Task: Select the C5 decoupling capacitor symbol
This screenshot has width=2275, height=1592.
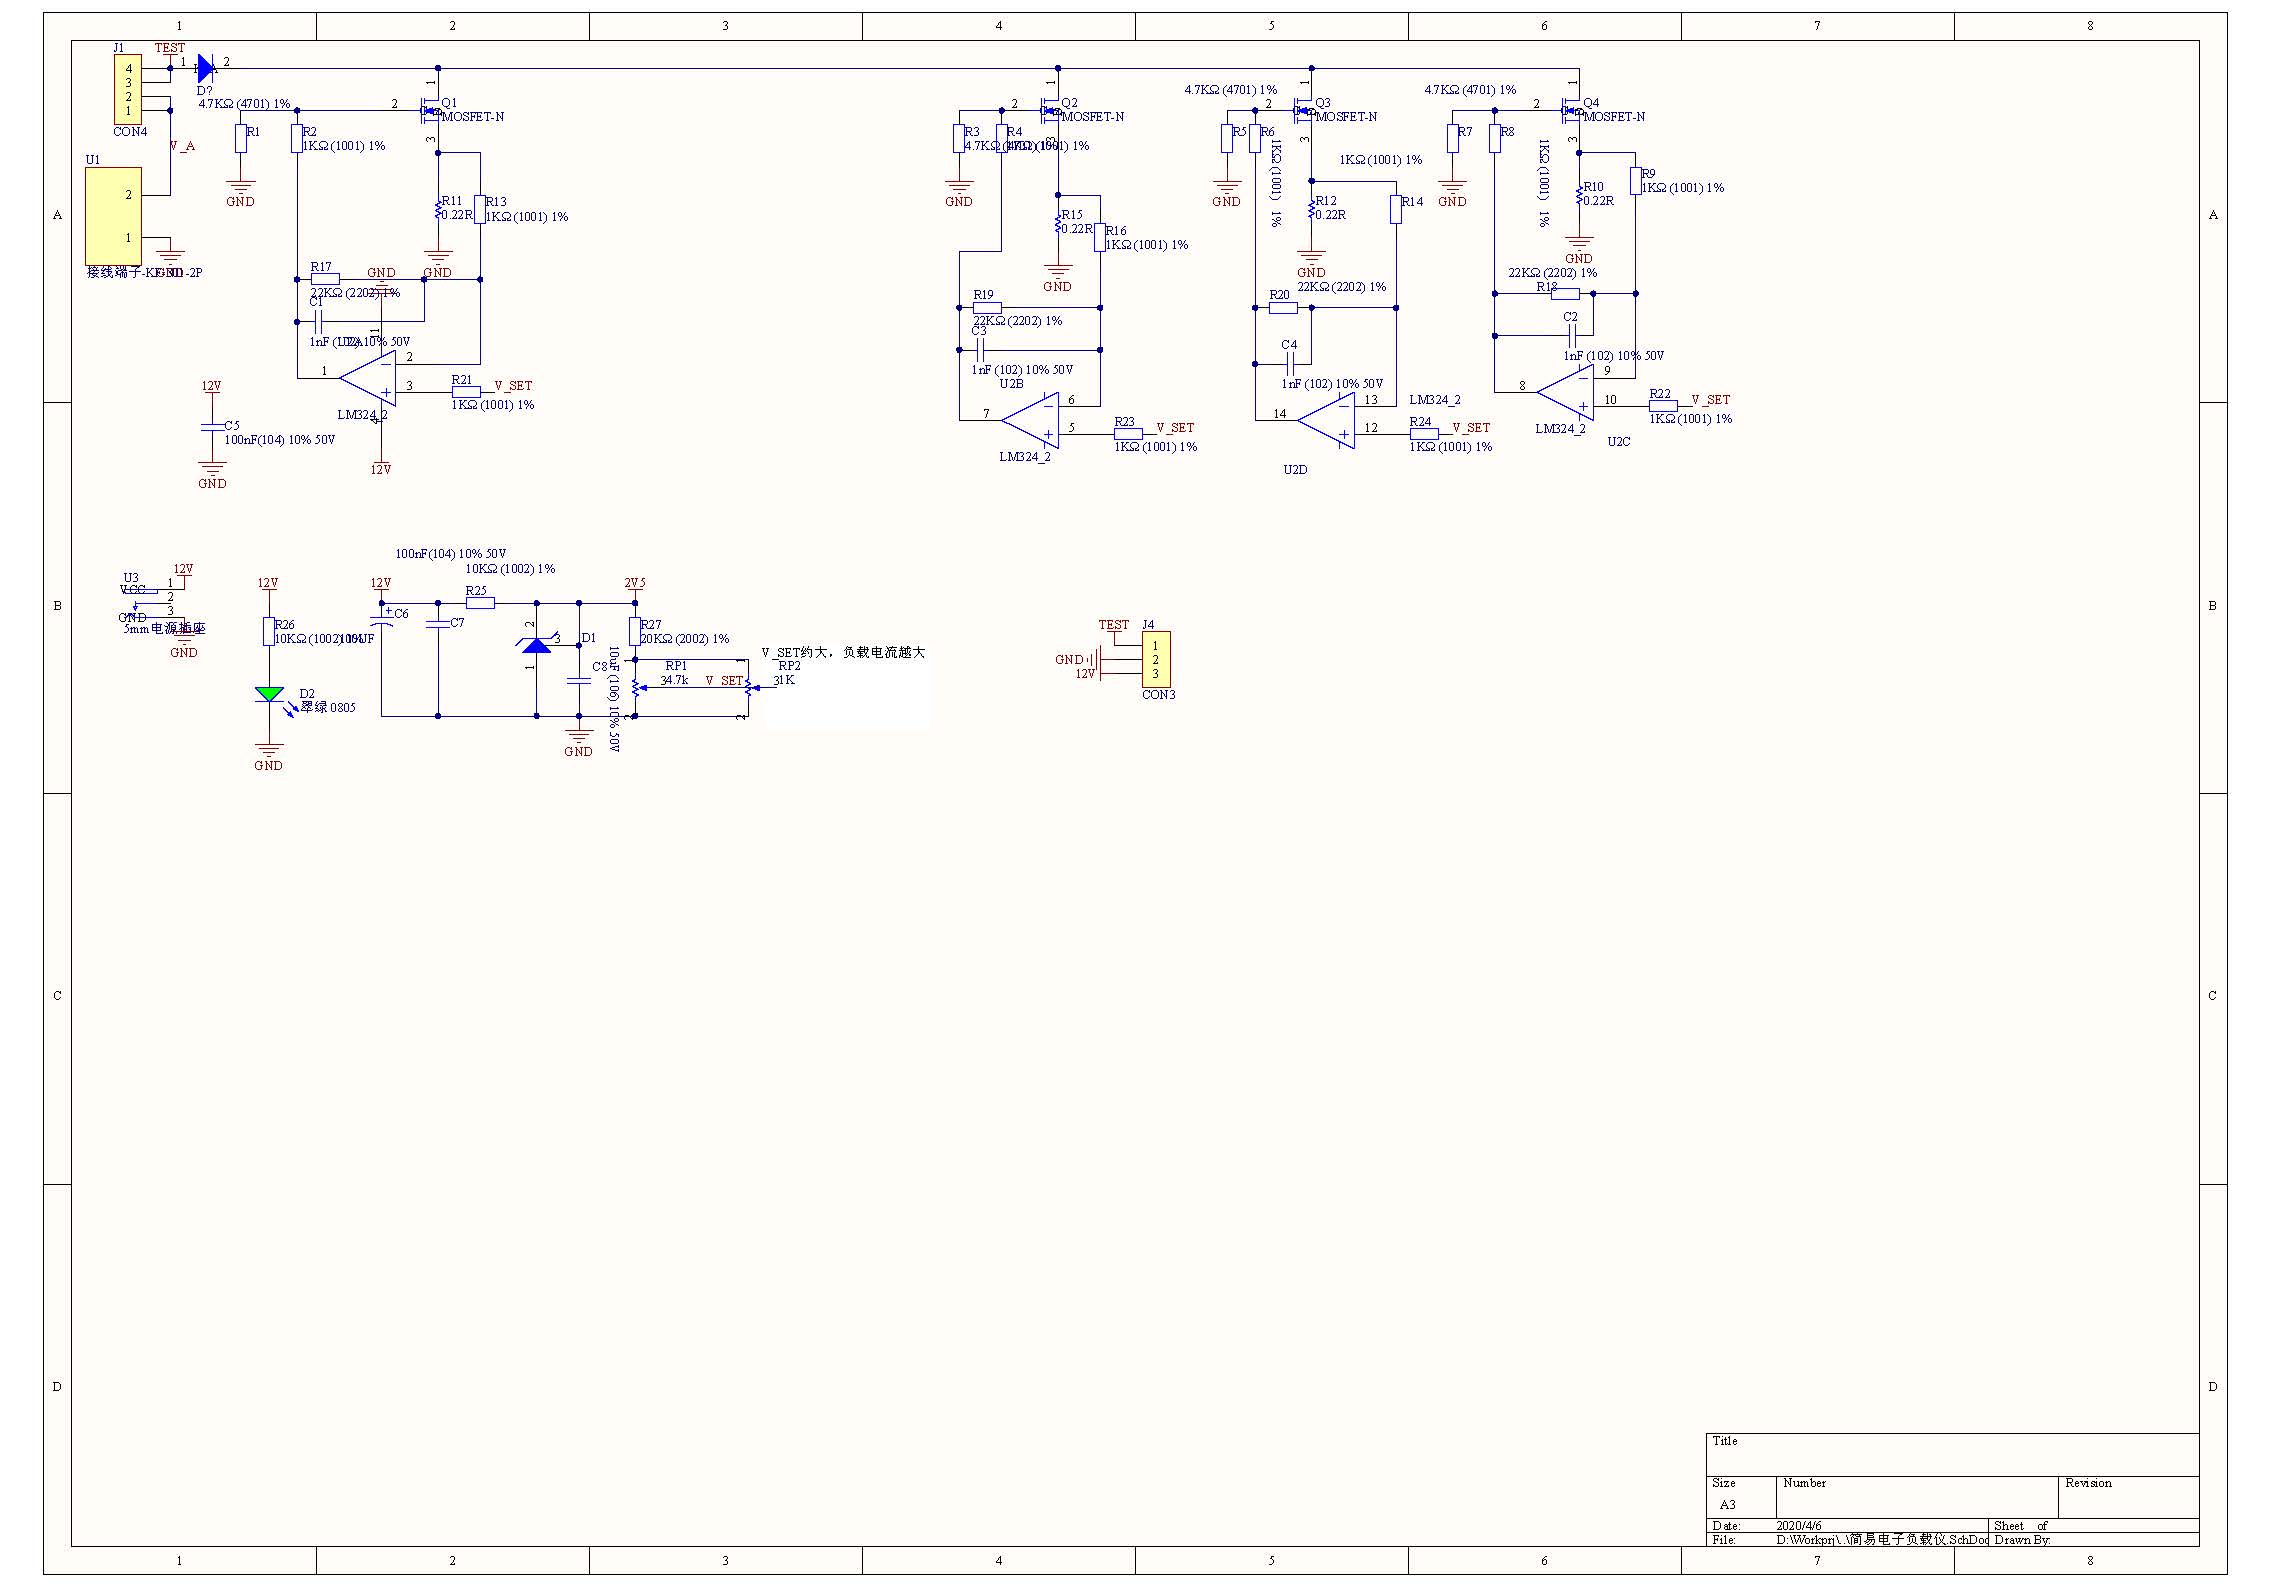Action: click(212, 427)
